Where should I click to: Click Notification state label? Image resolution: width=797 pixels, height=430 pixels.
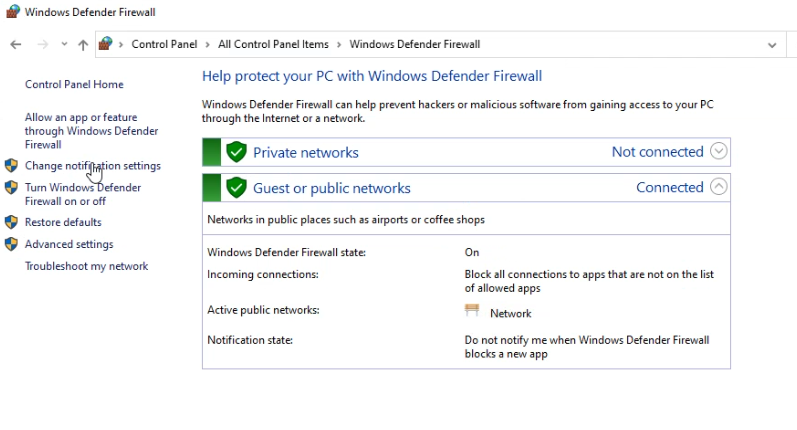coord(250,340)
